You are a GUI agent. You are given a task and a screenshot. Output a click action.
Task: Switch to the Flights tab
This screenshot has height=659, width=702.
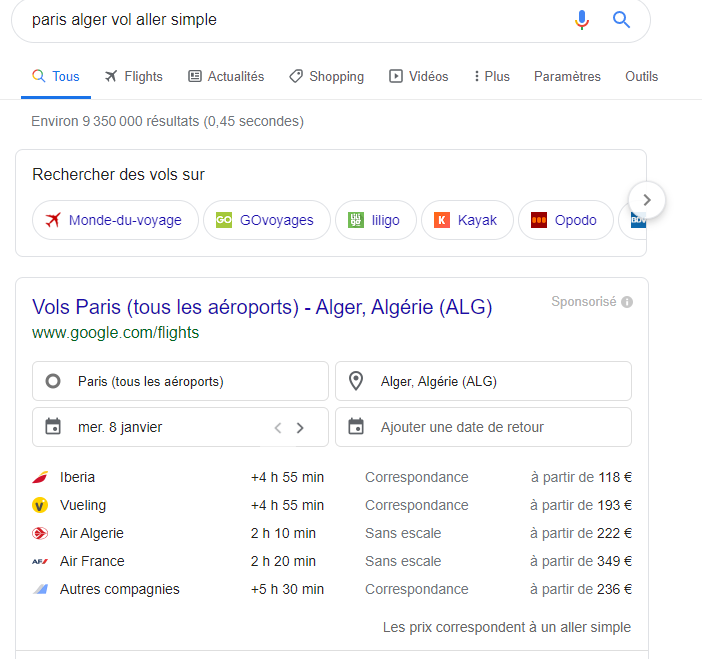coord(133,77)
